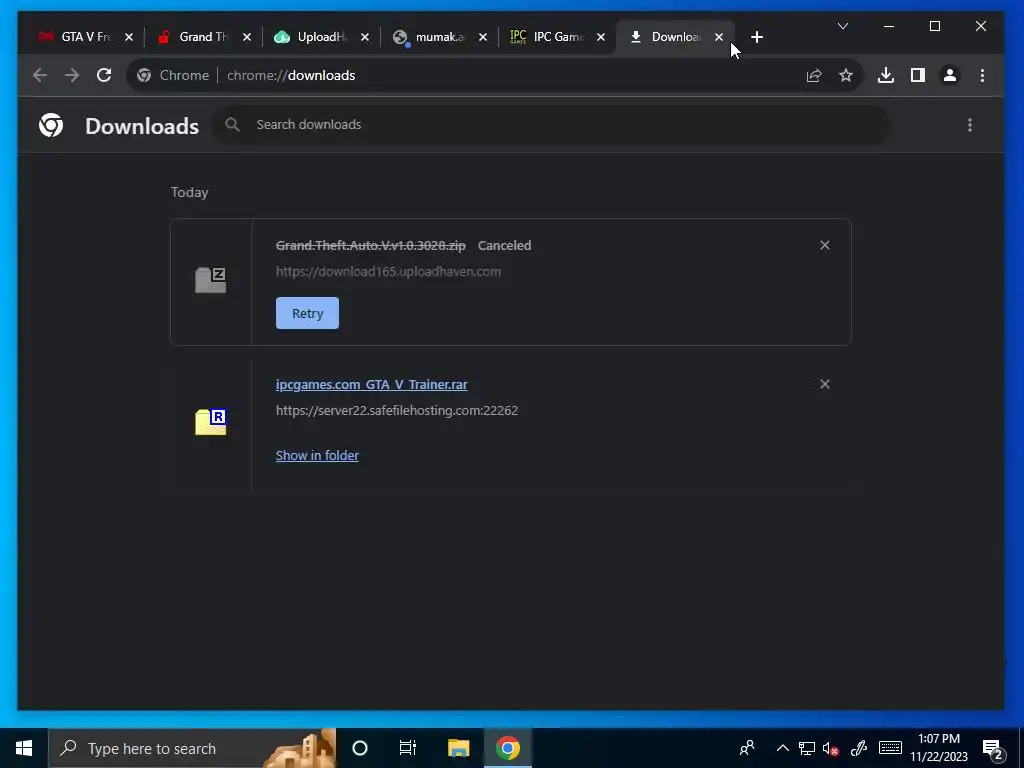Open a new browser tab

757,37
